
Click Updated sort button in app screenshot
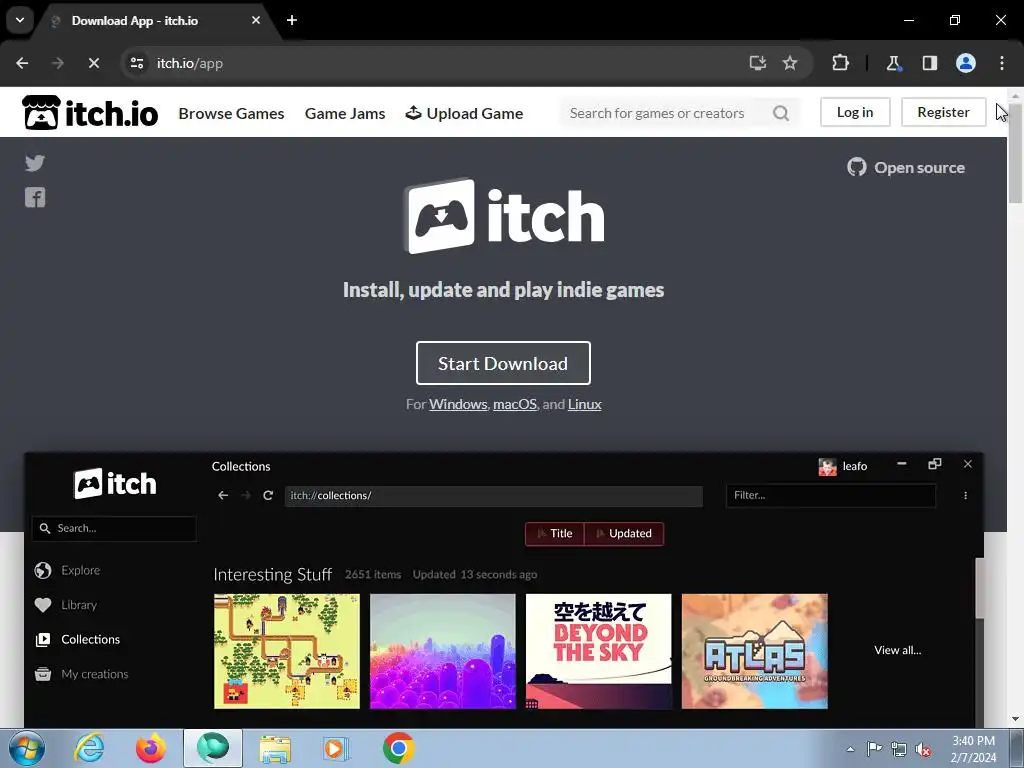[x=624, y=534]
